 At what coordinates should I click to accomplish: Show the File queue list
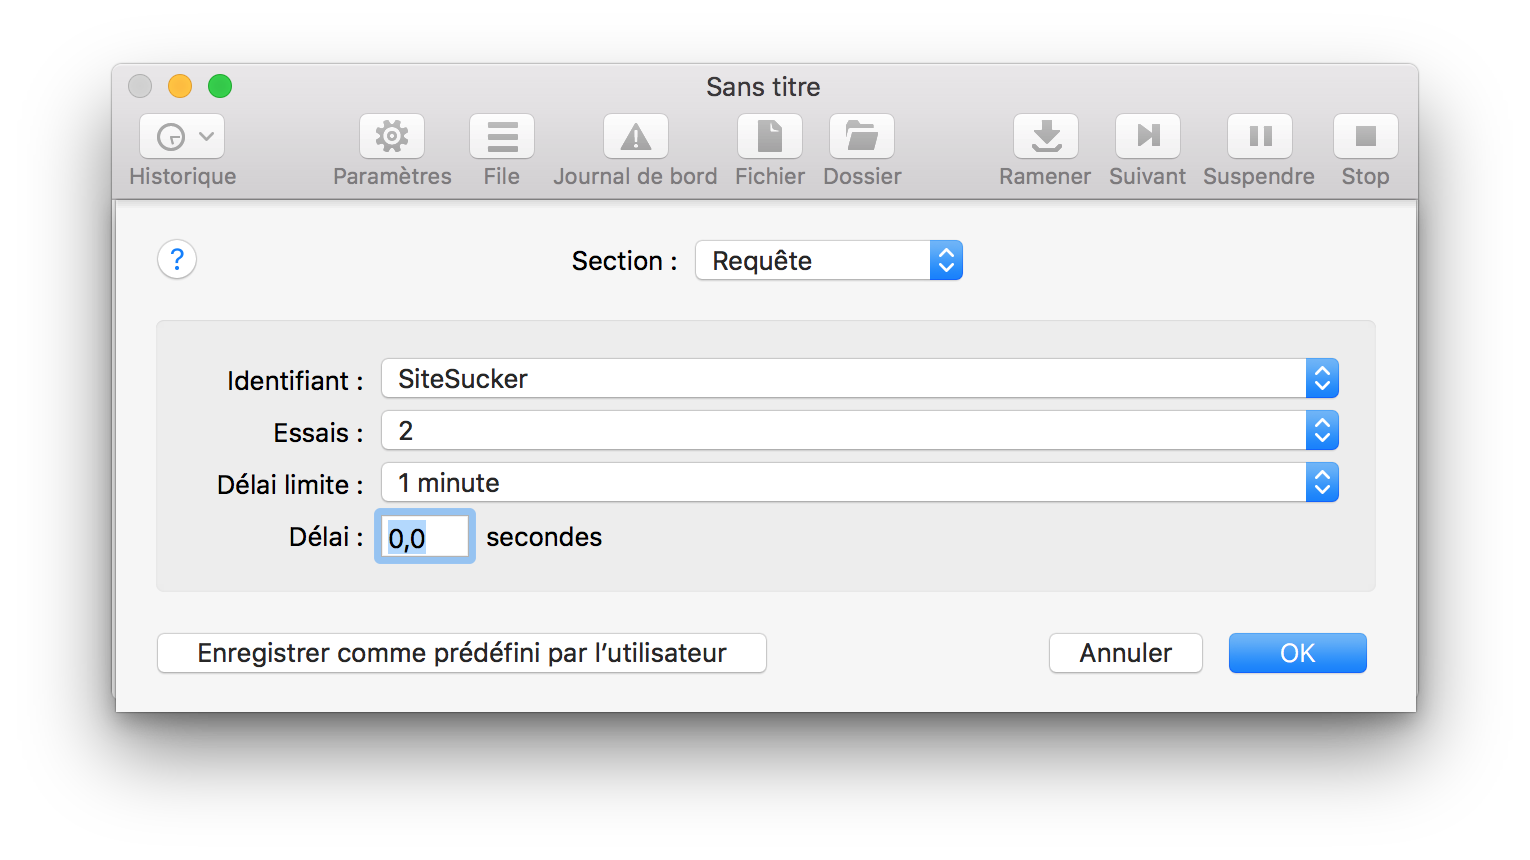tap(502, 137)
